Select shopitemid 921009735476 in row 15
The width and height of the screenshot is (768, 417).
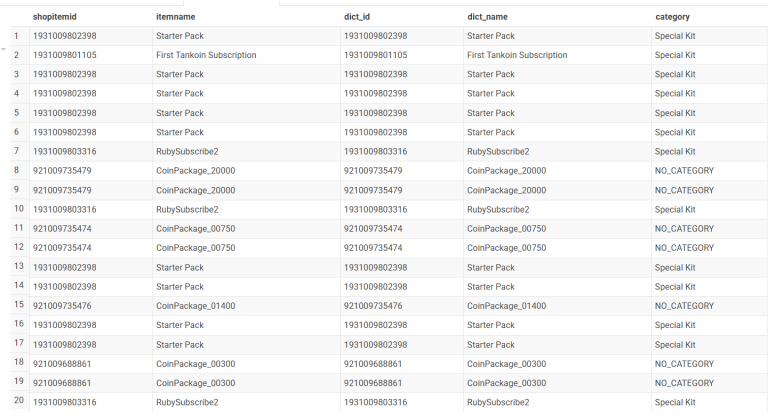62,306
